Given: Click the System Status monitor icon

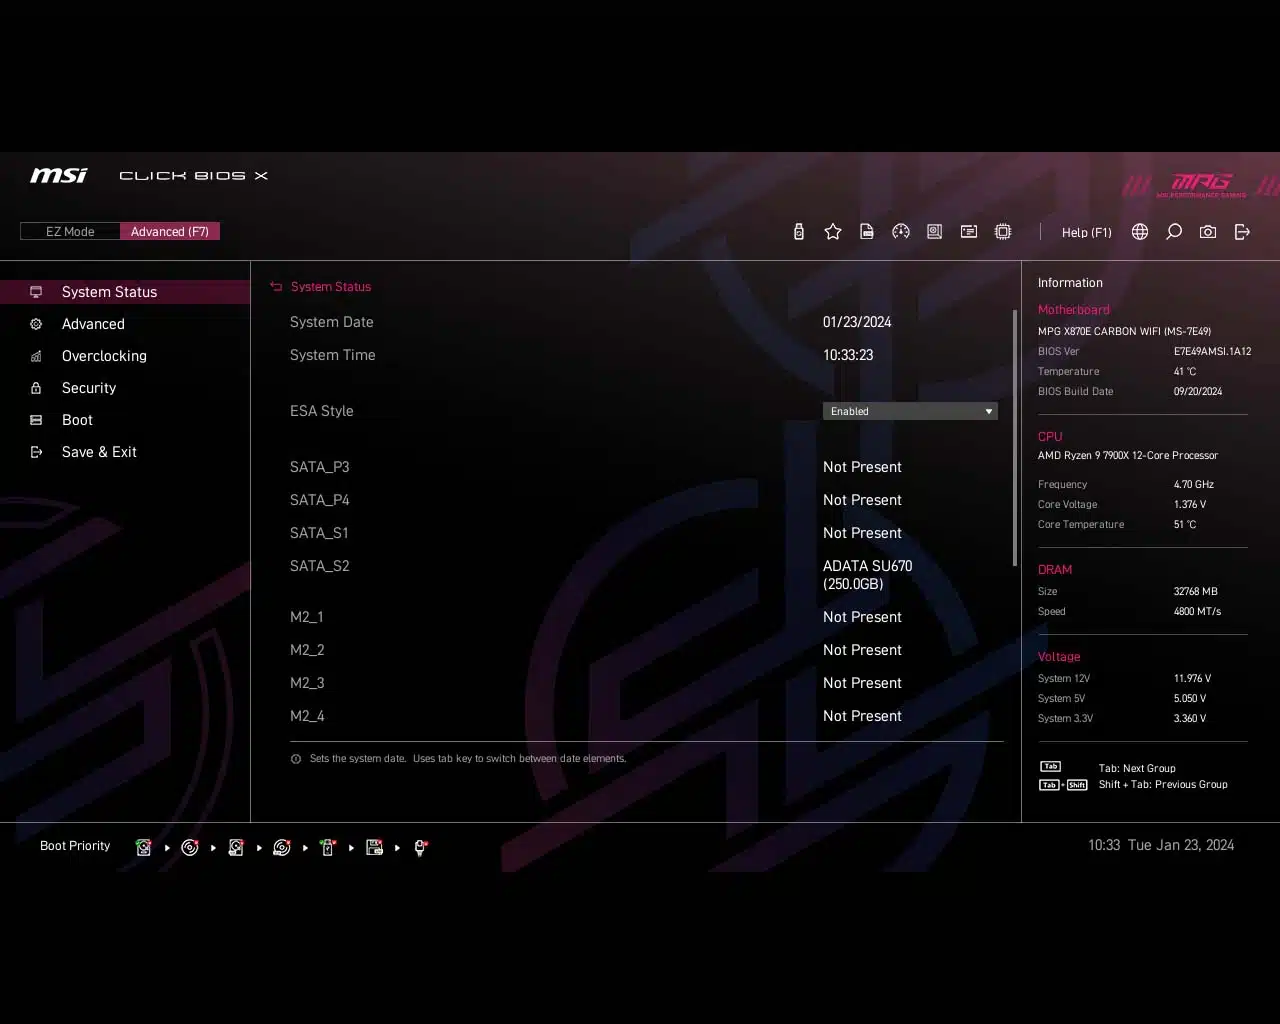Looking at the screenshot, I should click(36, 292).
